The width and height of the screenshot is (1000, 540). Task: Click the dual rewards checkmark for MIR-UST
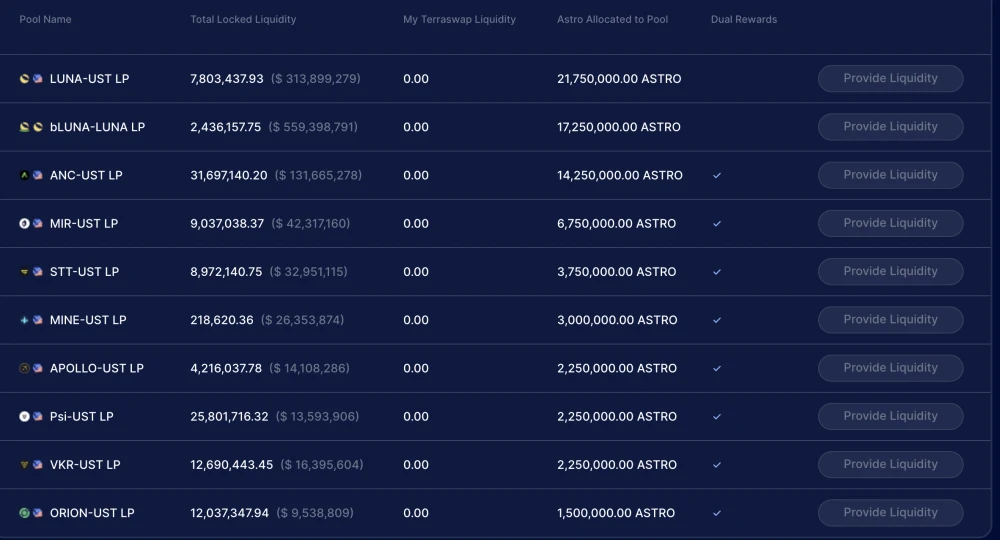pos(717,224)
